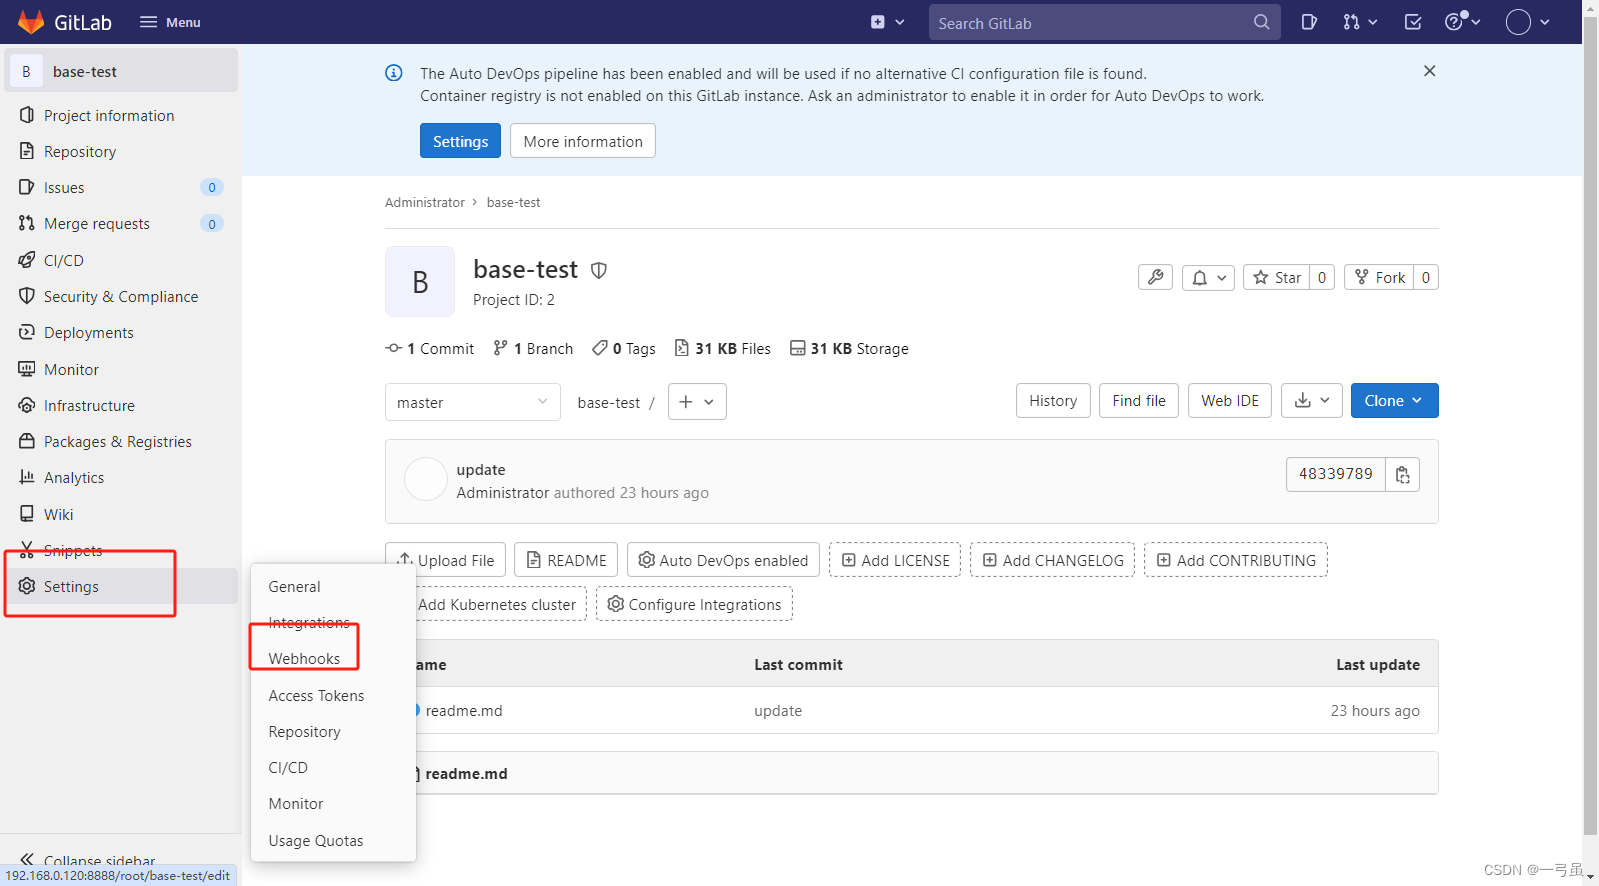Open Merge requests in left sidebar
This screenshot has width=1599, height=886.
(x=121, y=223)
